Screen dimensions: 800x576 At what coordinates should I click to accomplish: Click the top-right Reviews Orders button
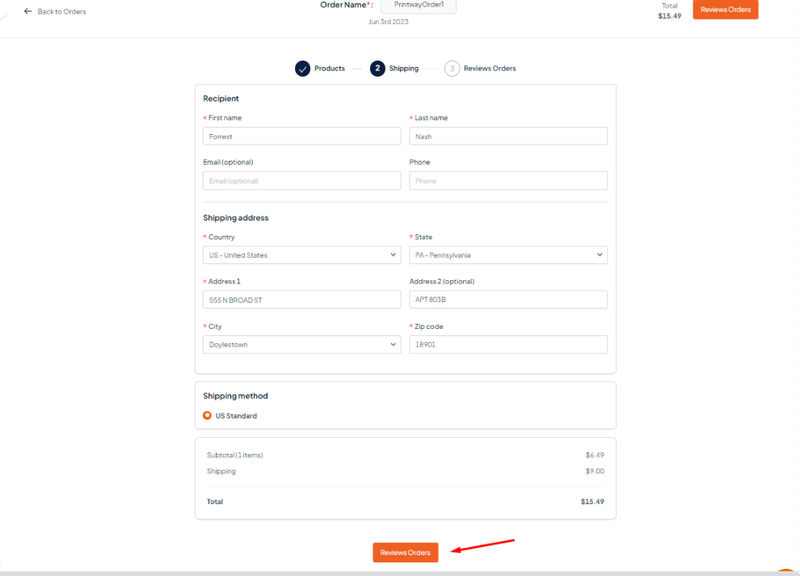(726, 9)
